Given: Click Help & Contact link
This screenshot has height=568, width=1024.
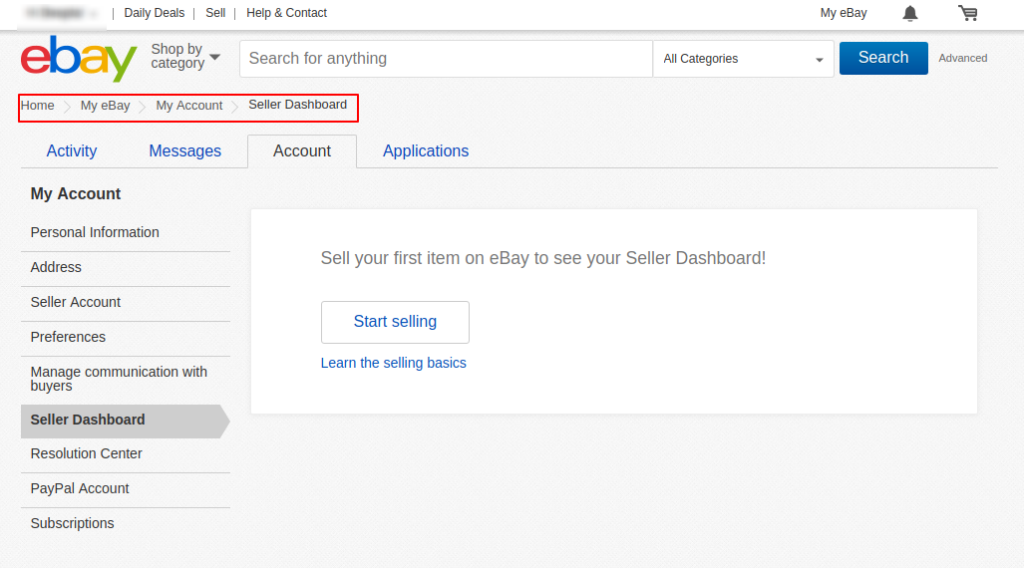Looking at the screenshot, I should pos(287,13).
